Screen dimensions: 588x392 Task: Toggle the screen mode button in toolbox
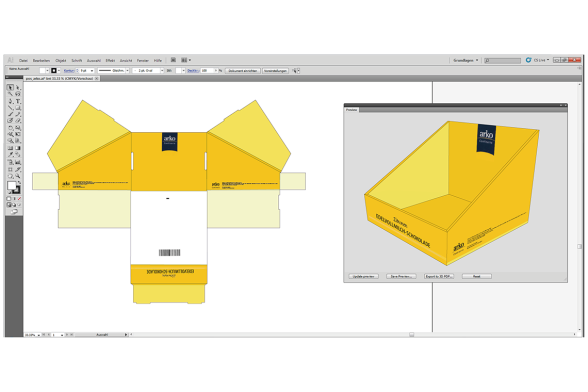[14, 211]
